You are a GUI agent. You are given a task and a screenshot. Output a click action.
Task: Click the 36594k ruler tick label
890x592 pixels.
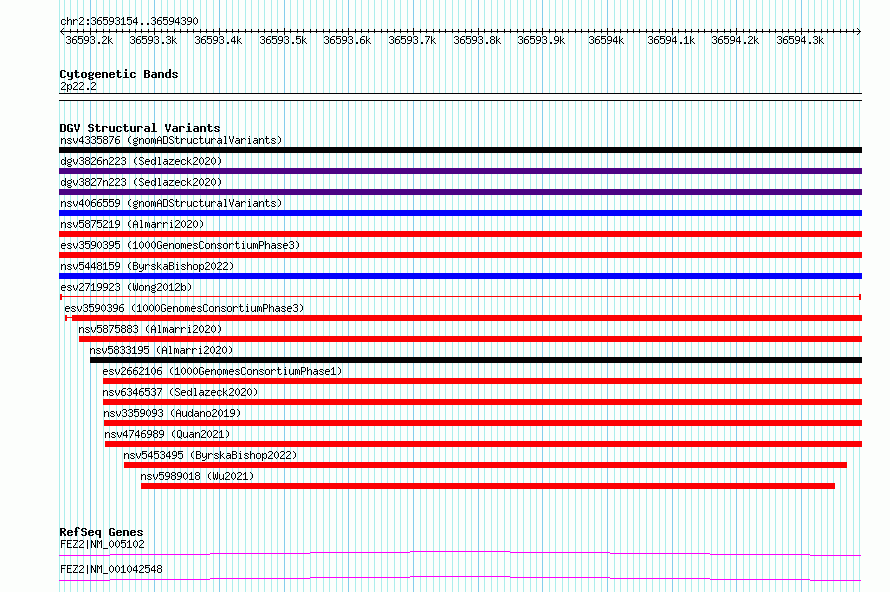click(606, 40)
